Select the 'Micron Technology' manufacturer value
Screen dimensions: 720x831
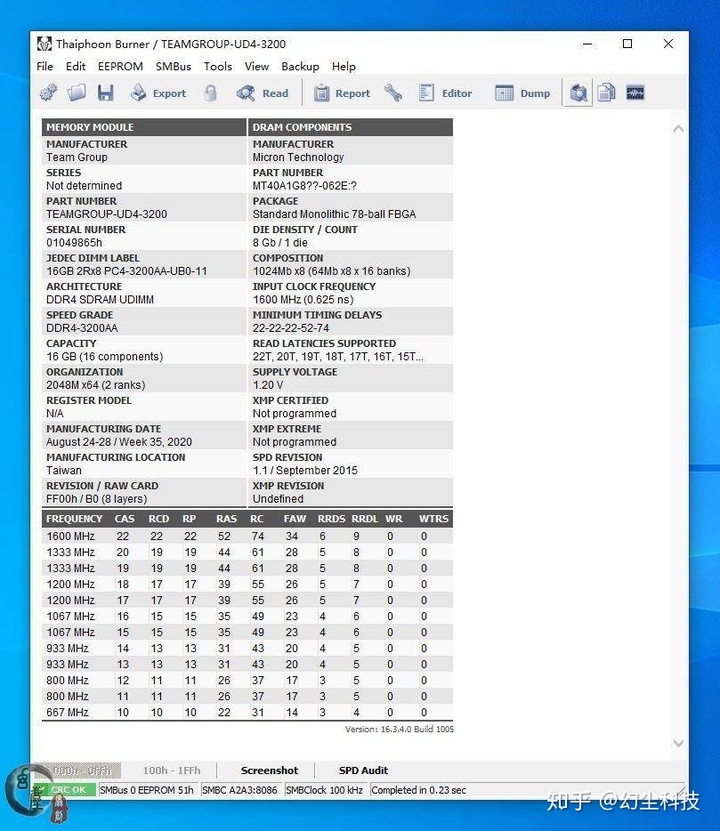[x=298, y=157]
